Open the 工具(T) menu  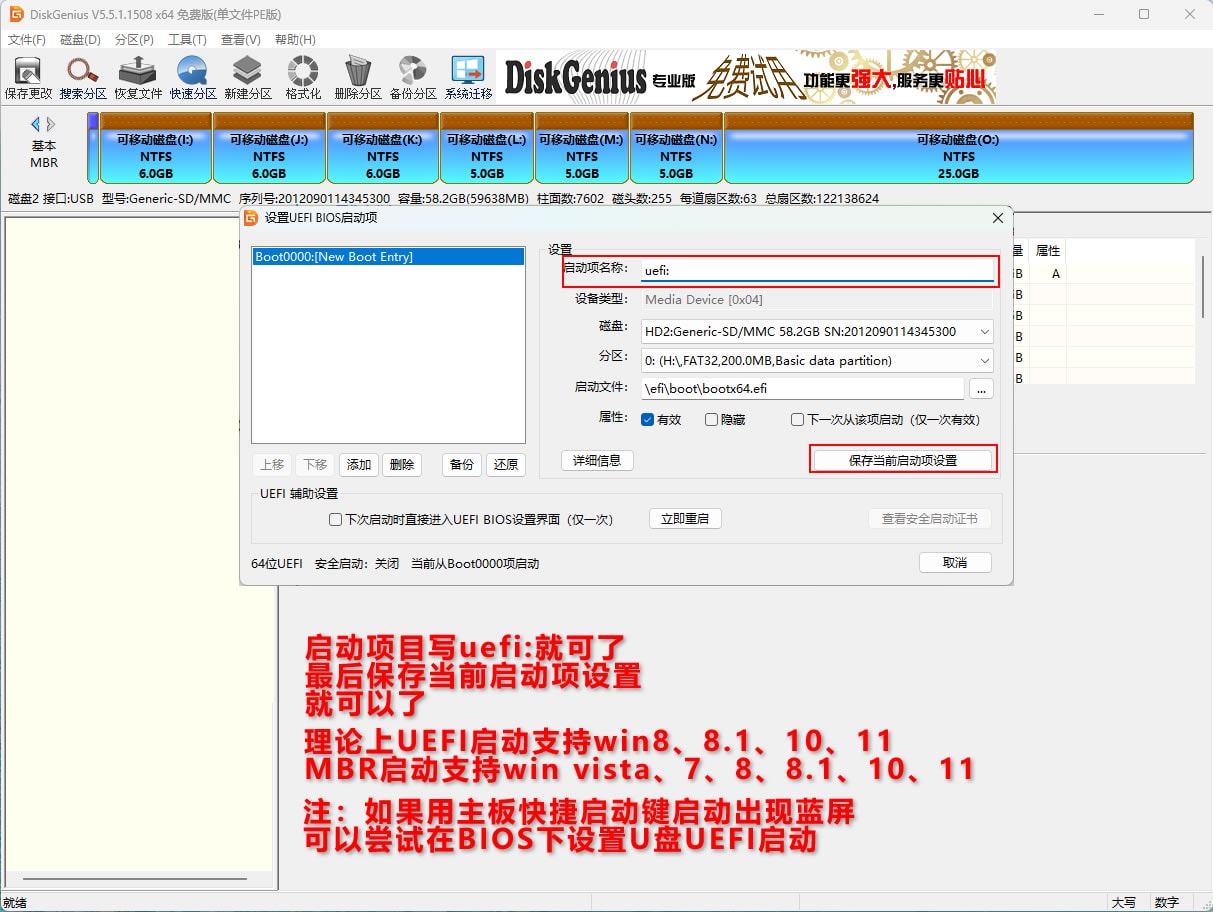[x=187, y=40]
